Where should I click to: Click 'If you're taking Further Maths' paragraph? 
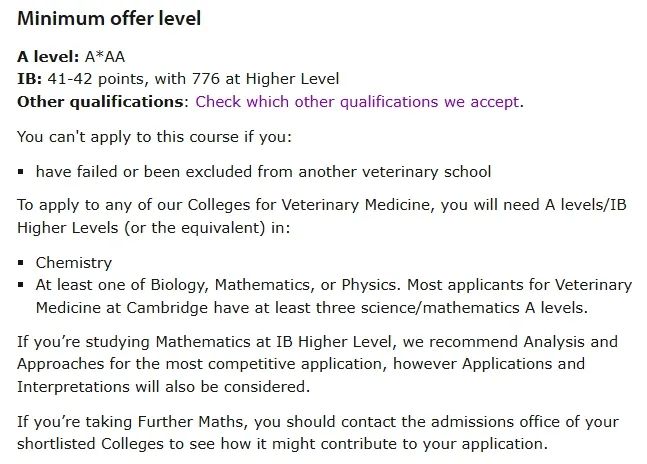pyautogui.click(x=318, y=433)
